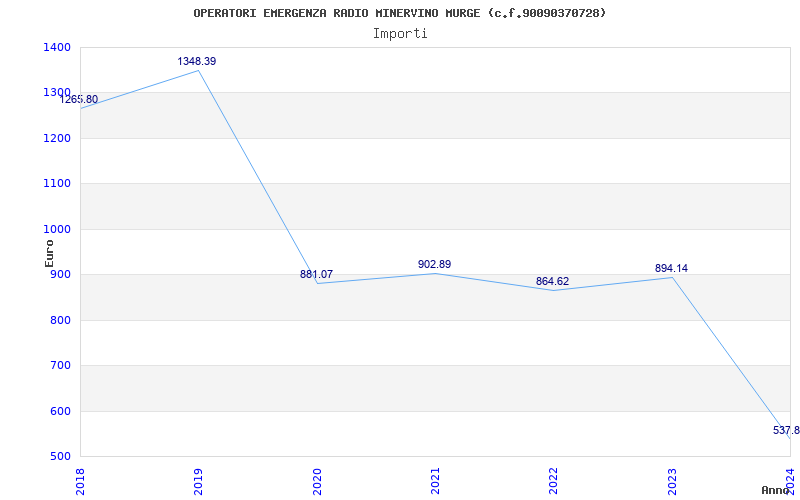Screen dimensions: 800x500
Task: Click the 1200 y-axis value
Action: pos(57,138)
